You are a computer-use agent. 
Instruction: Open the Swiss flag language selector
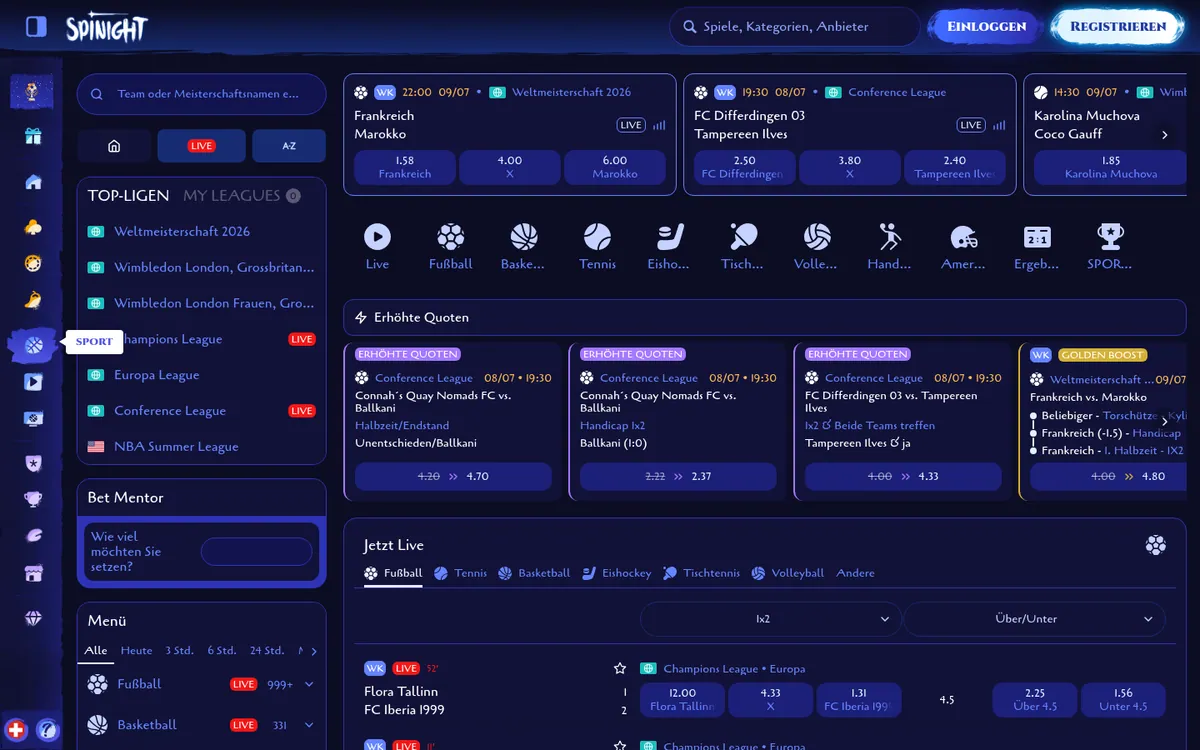tap(15, 729)
